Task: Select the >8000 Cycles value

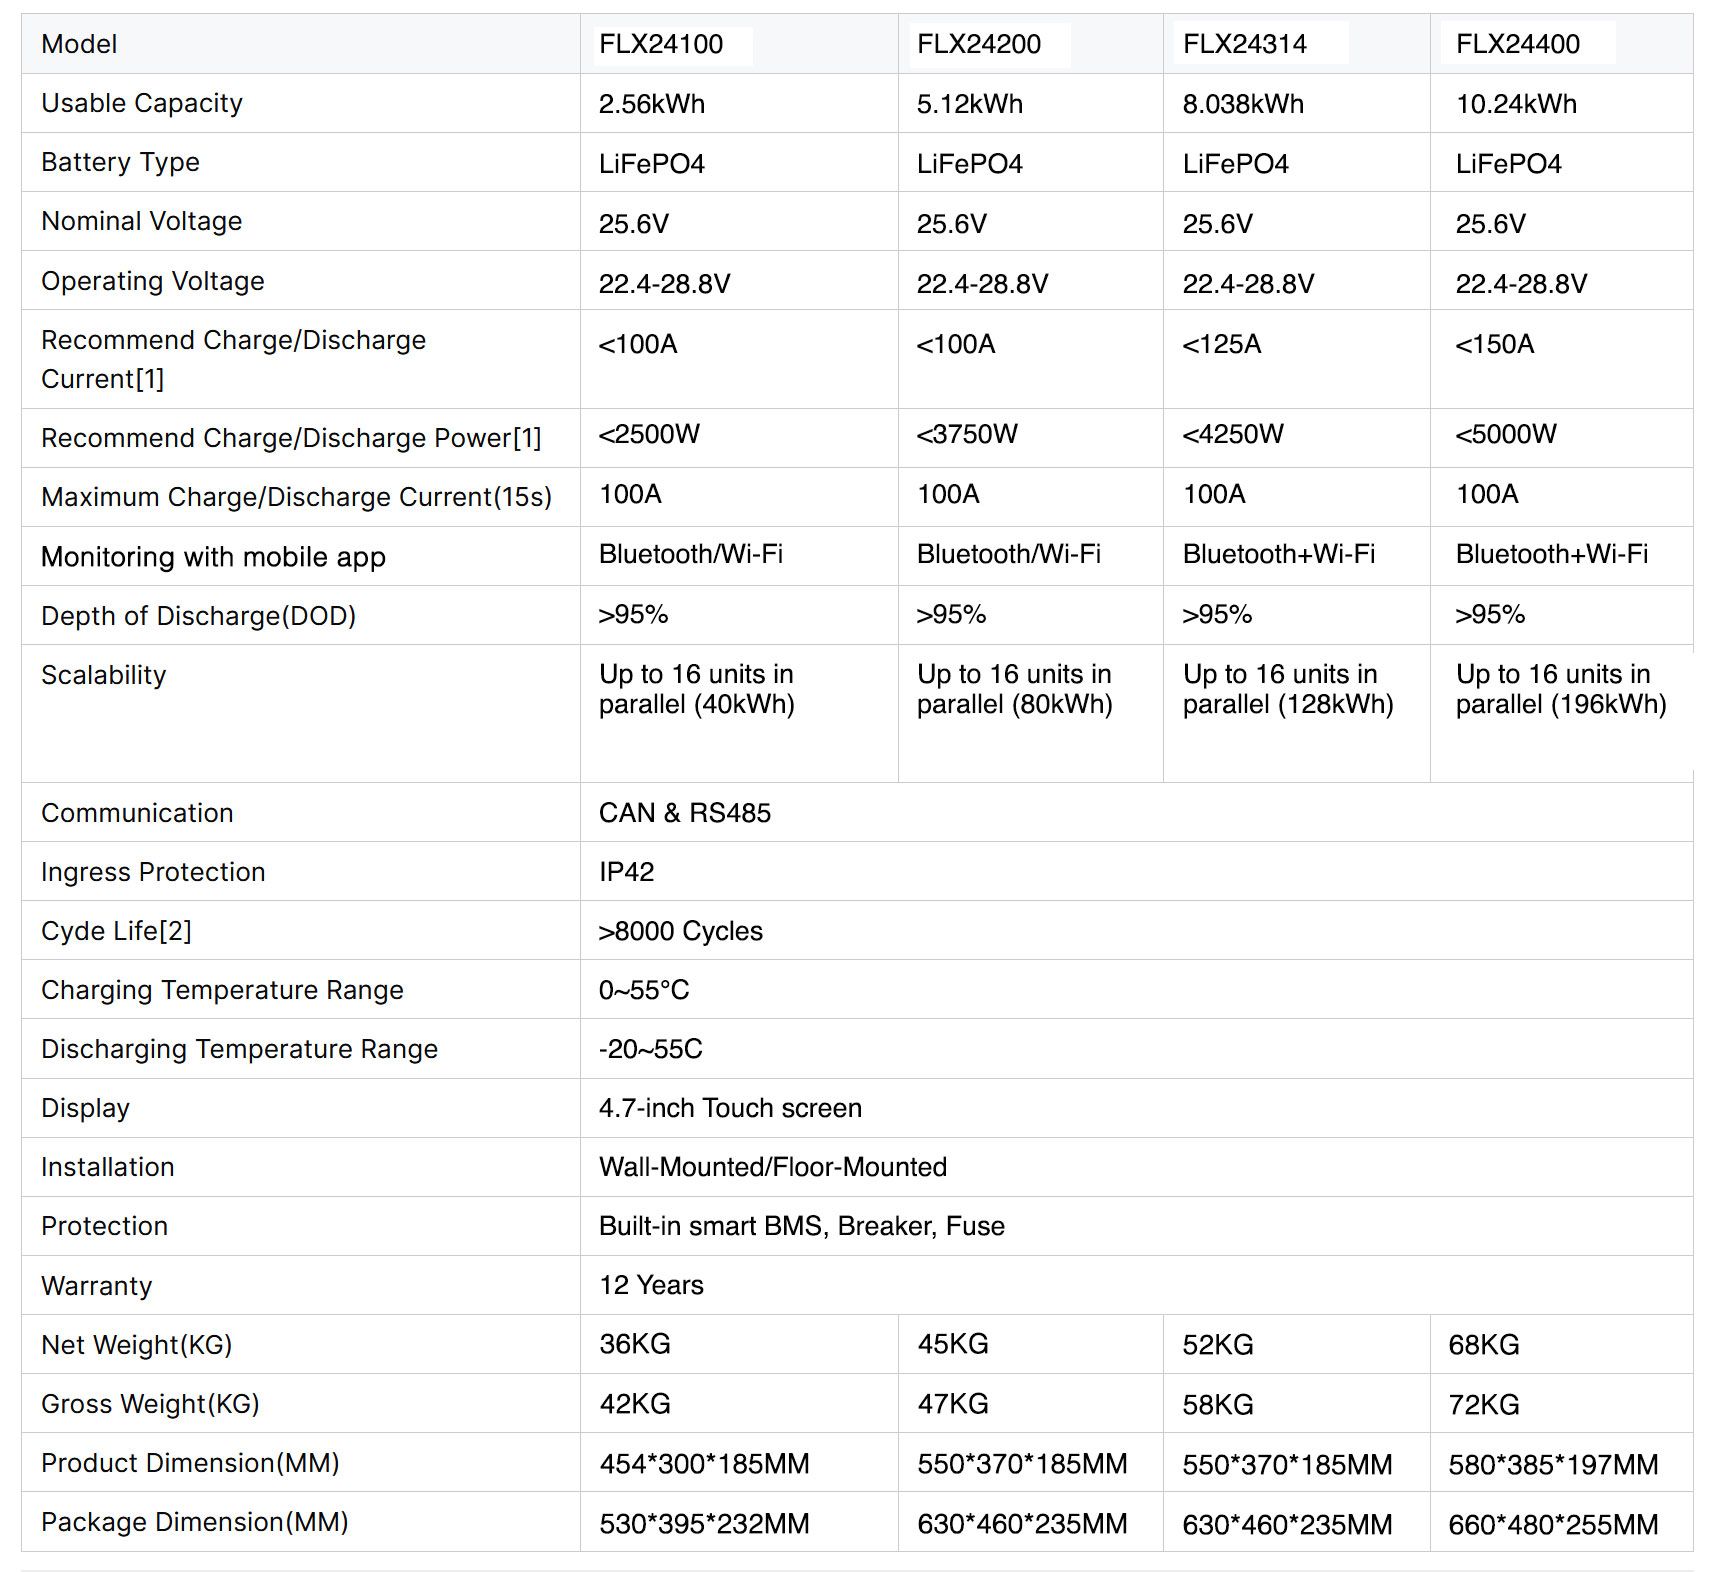Action: pos(680,931)
